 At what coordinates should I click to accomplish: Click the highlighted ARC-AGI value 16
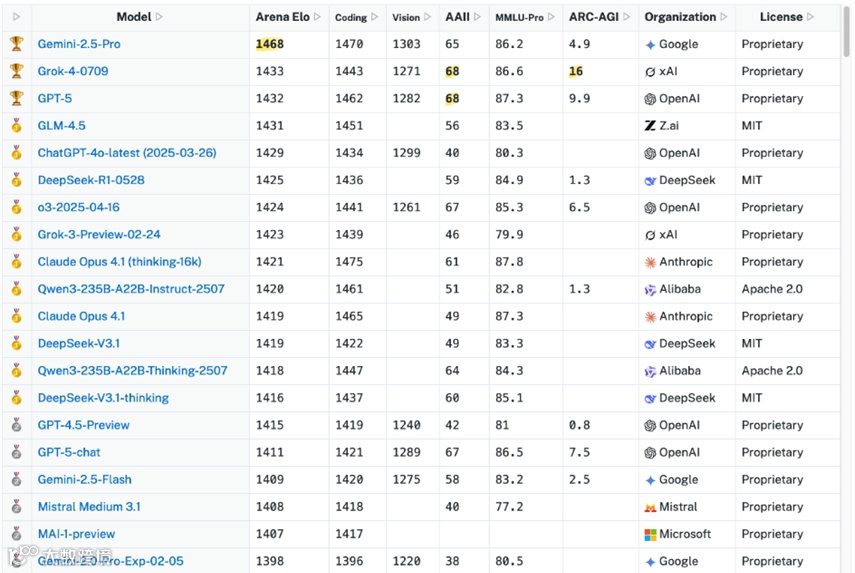[576, 71]
